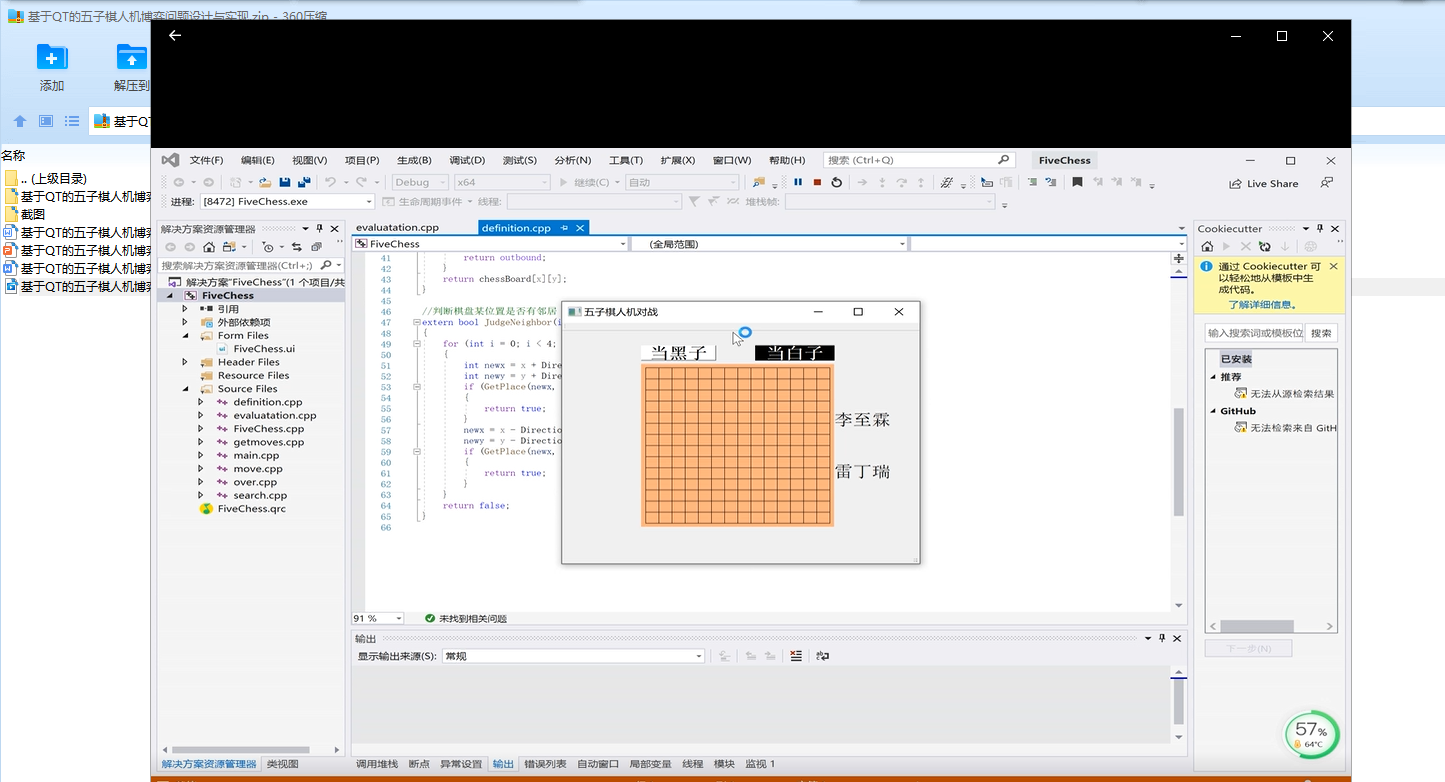Open FiveChess.ui in Solution Explorer
This screenshot has width=1445, height=782.
click(264, 349)
